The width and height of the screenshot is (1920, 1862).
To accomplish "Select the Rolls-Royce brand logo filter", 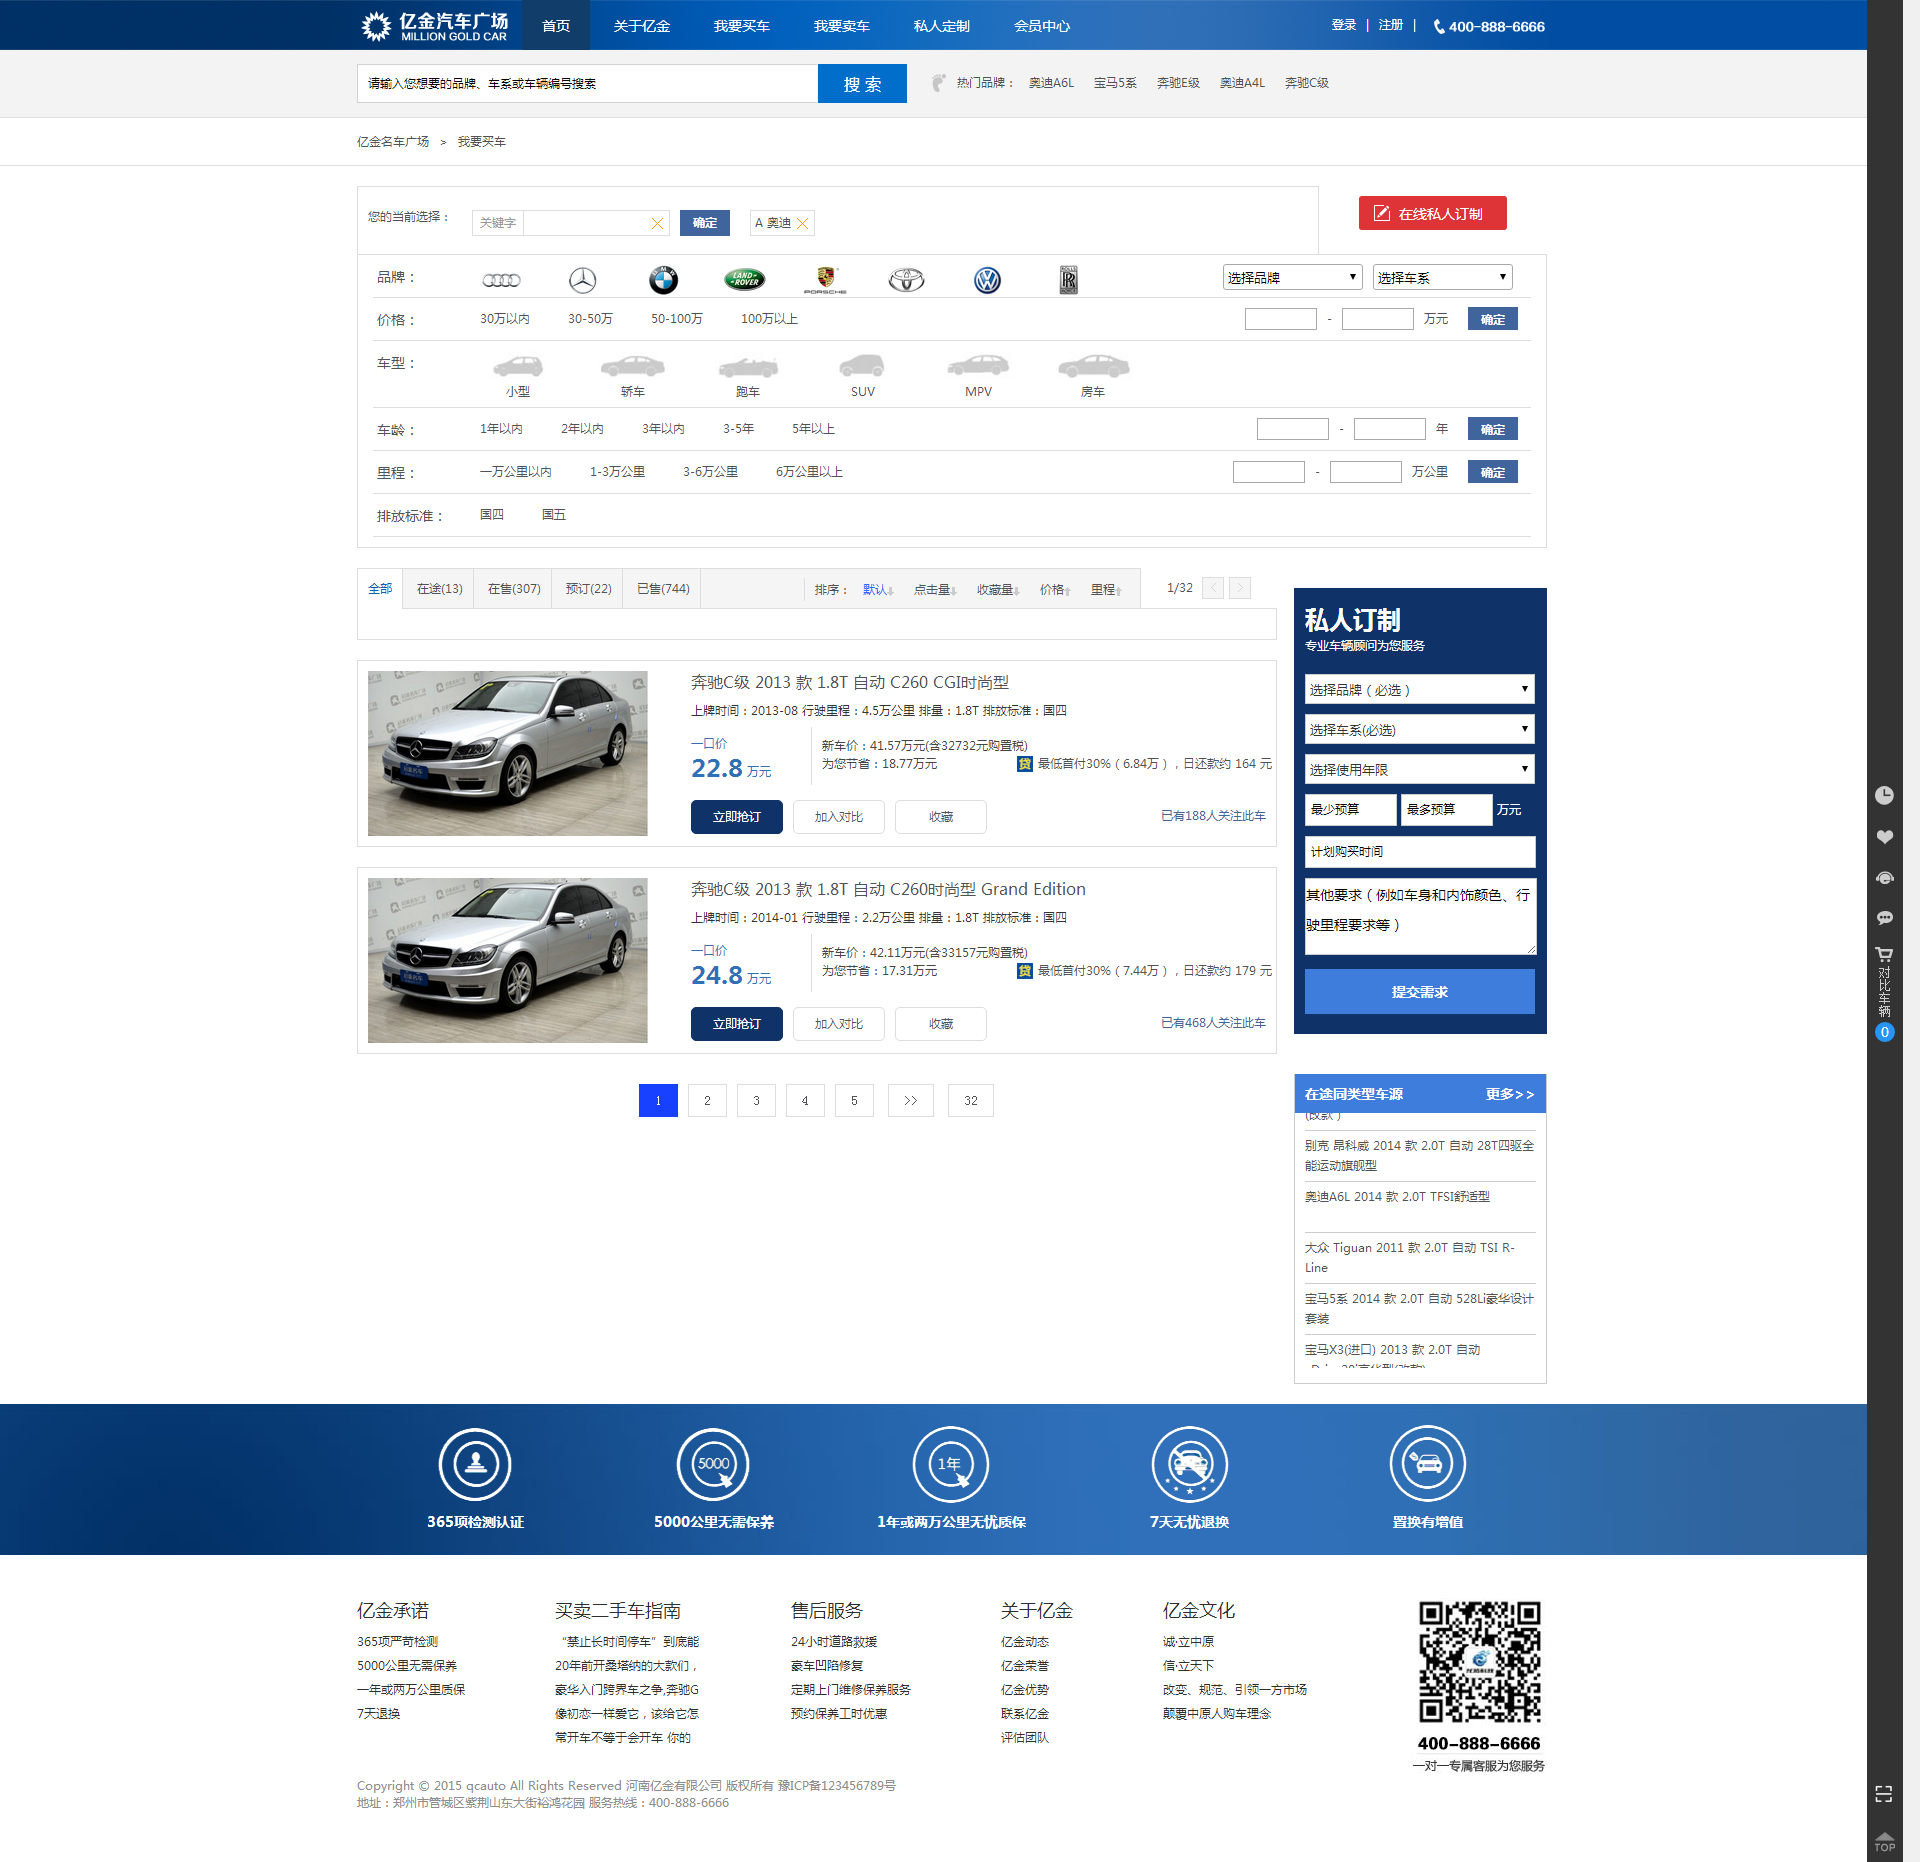I will [1068, 280].
